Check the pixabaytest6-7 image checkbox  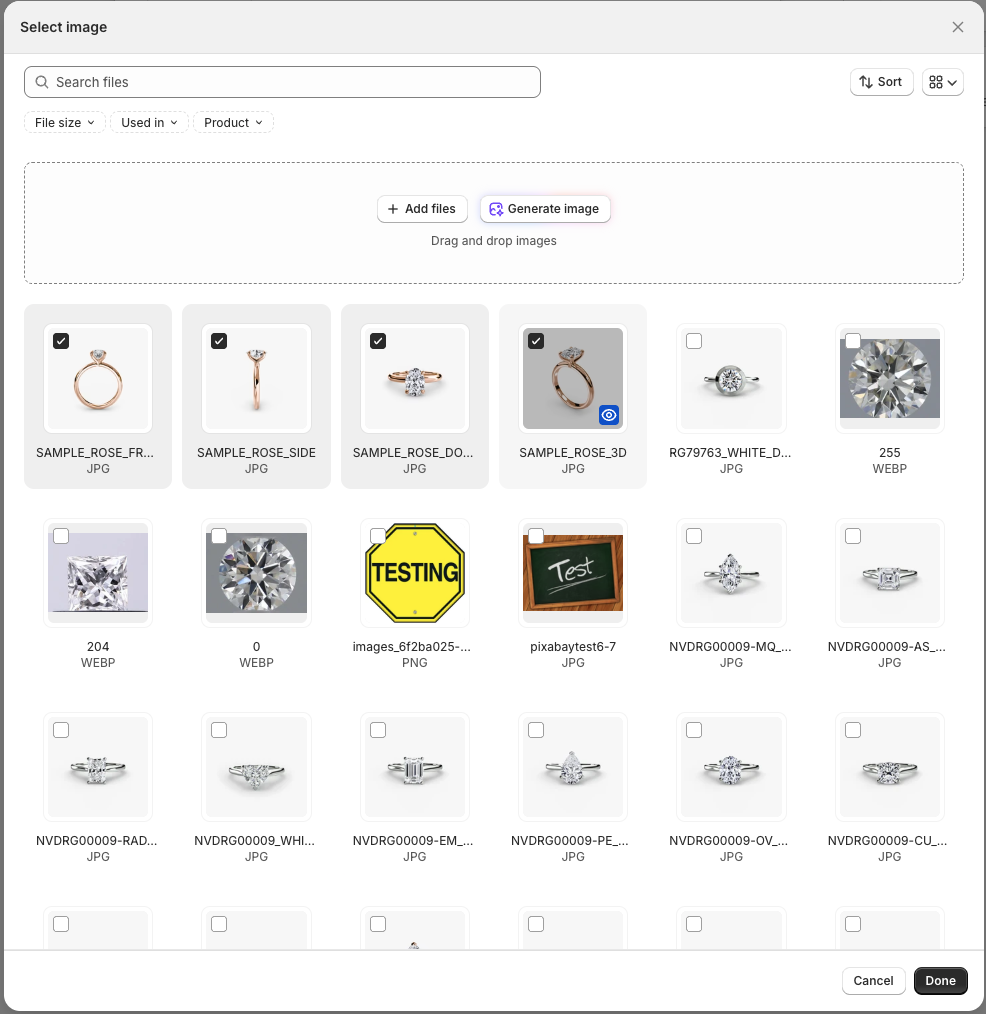pos(536,536)
